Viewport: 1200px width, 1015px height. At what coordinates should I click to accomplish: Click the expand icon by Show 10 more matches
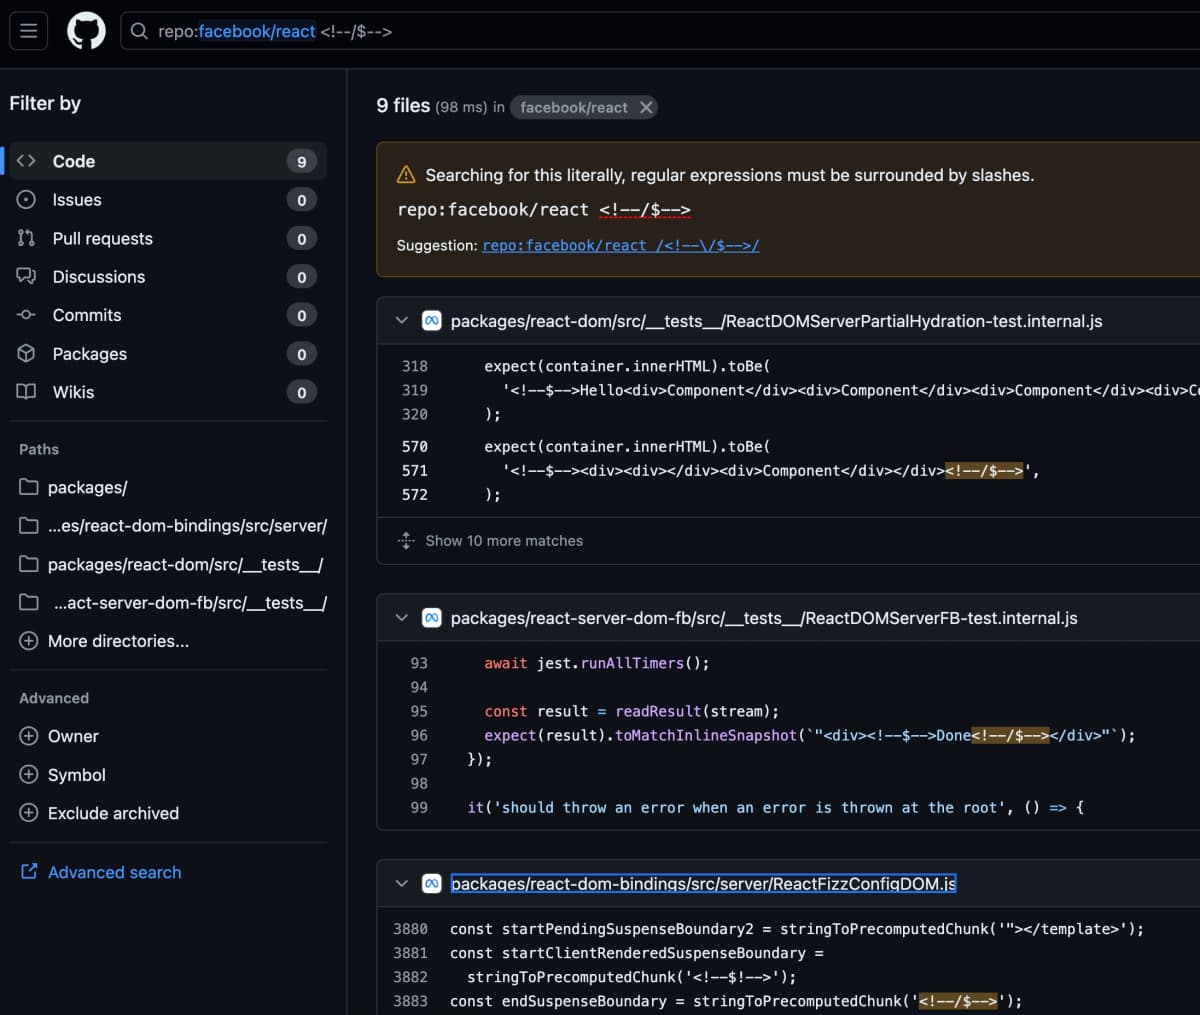[406, 541]
